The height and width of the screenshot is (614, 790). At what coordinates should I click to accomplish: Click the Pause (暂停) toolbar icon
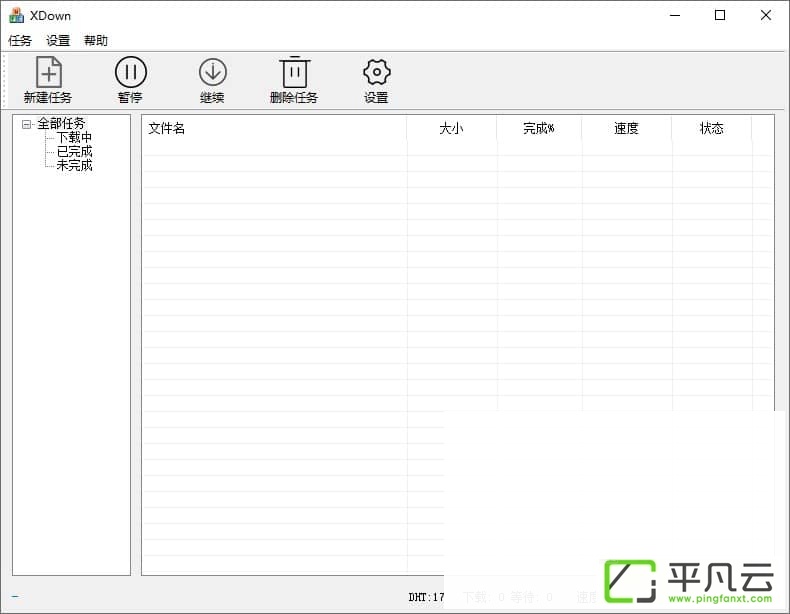click(x=130, y=72)
